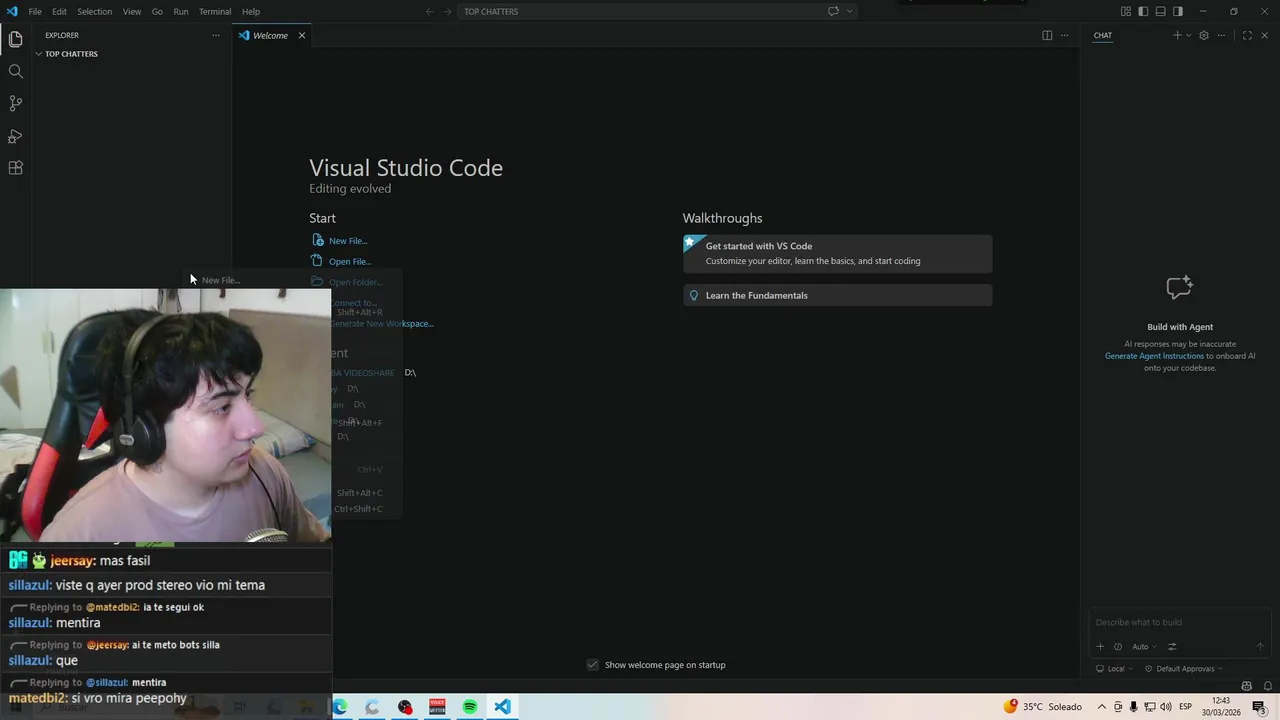1280x720 pixels.
Task: Click the send arrow in chat input
Action: (x=1260, y=647)
